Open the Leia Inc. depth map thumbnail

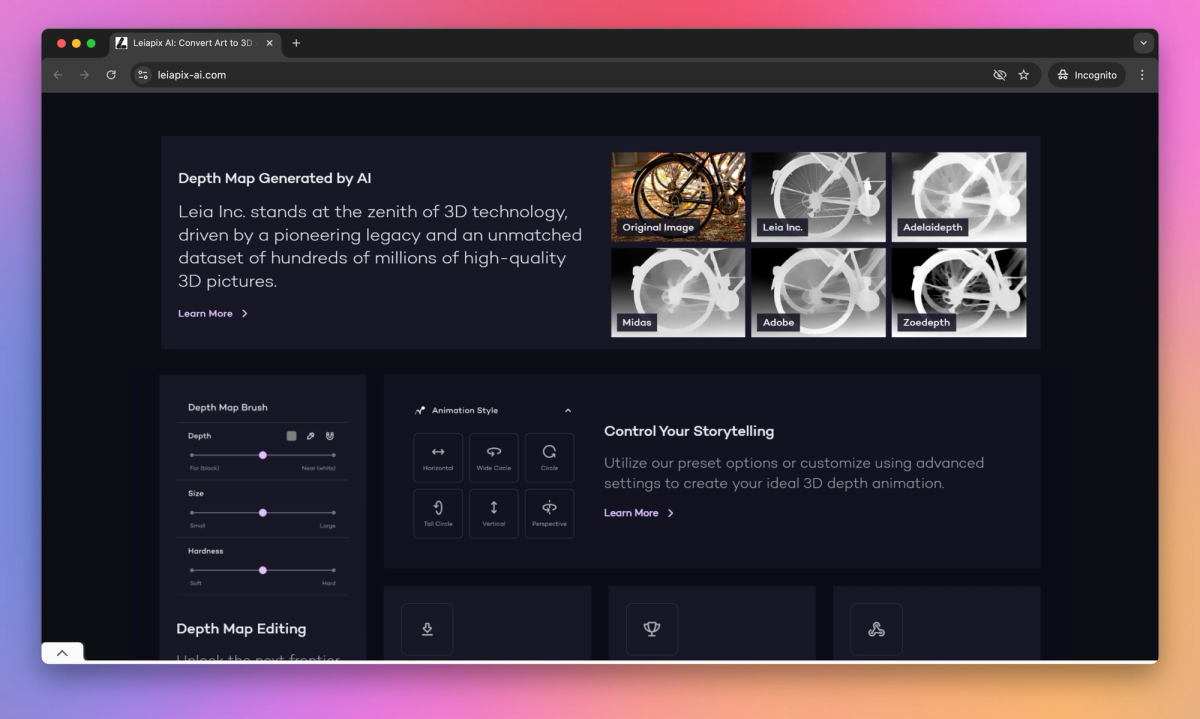tap(819, 197)
